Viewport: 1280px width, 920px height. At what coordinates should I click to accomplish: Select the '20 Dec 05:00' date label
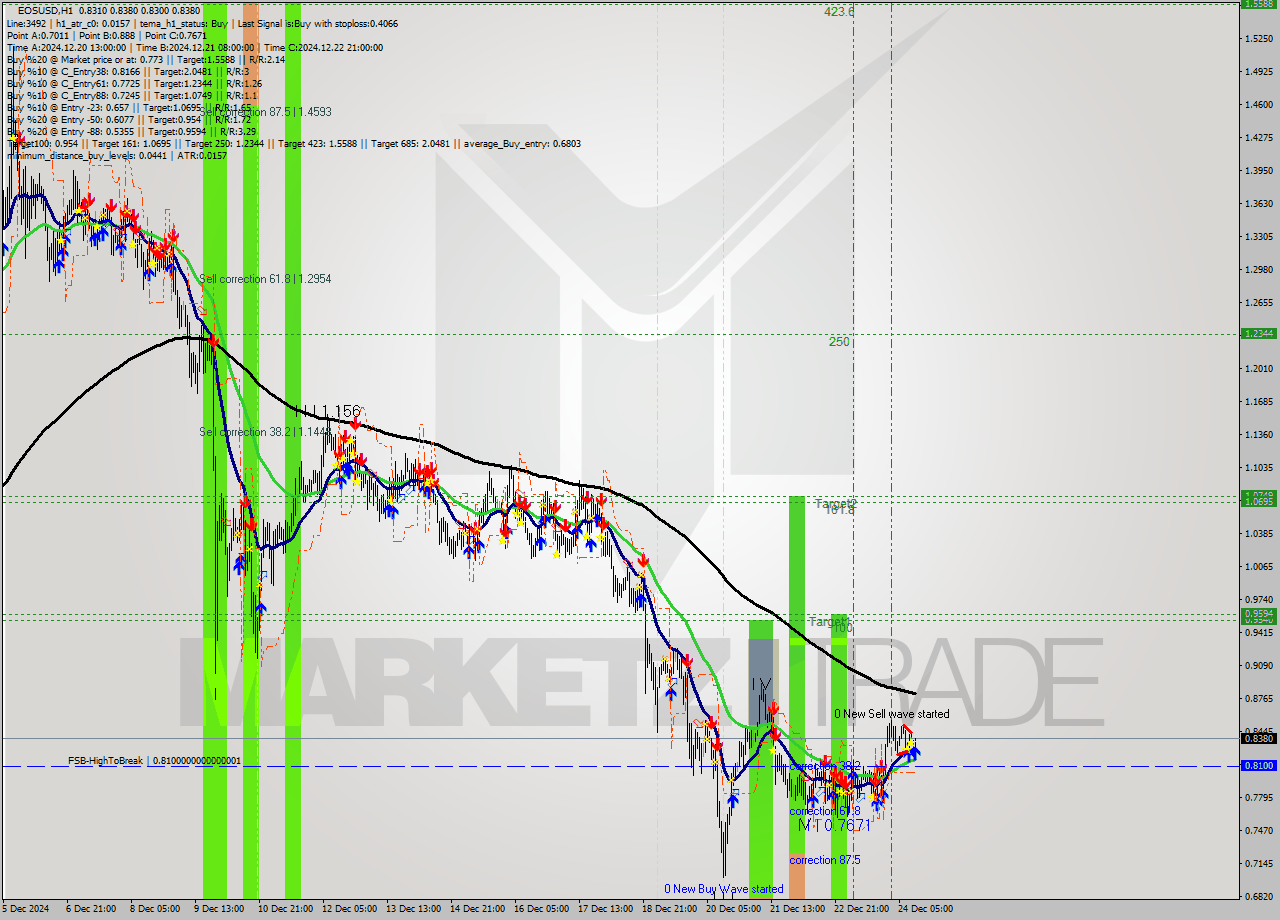point(733,909)
